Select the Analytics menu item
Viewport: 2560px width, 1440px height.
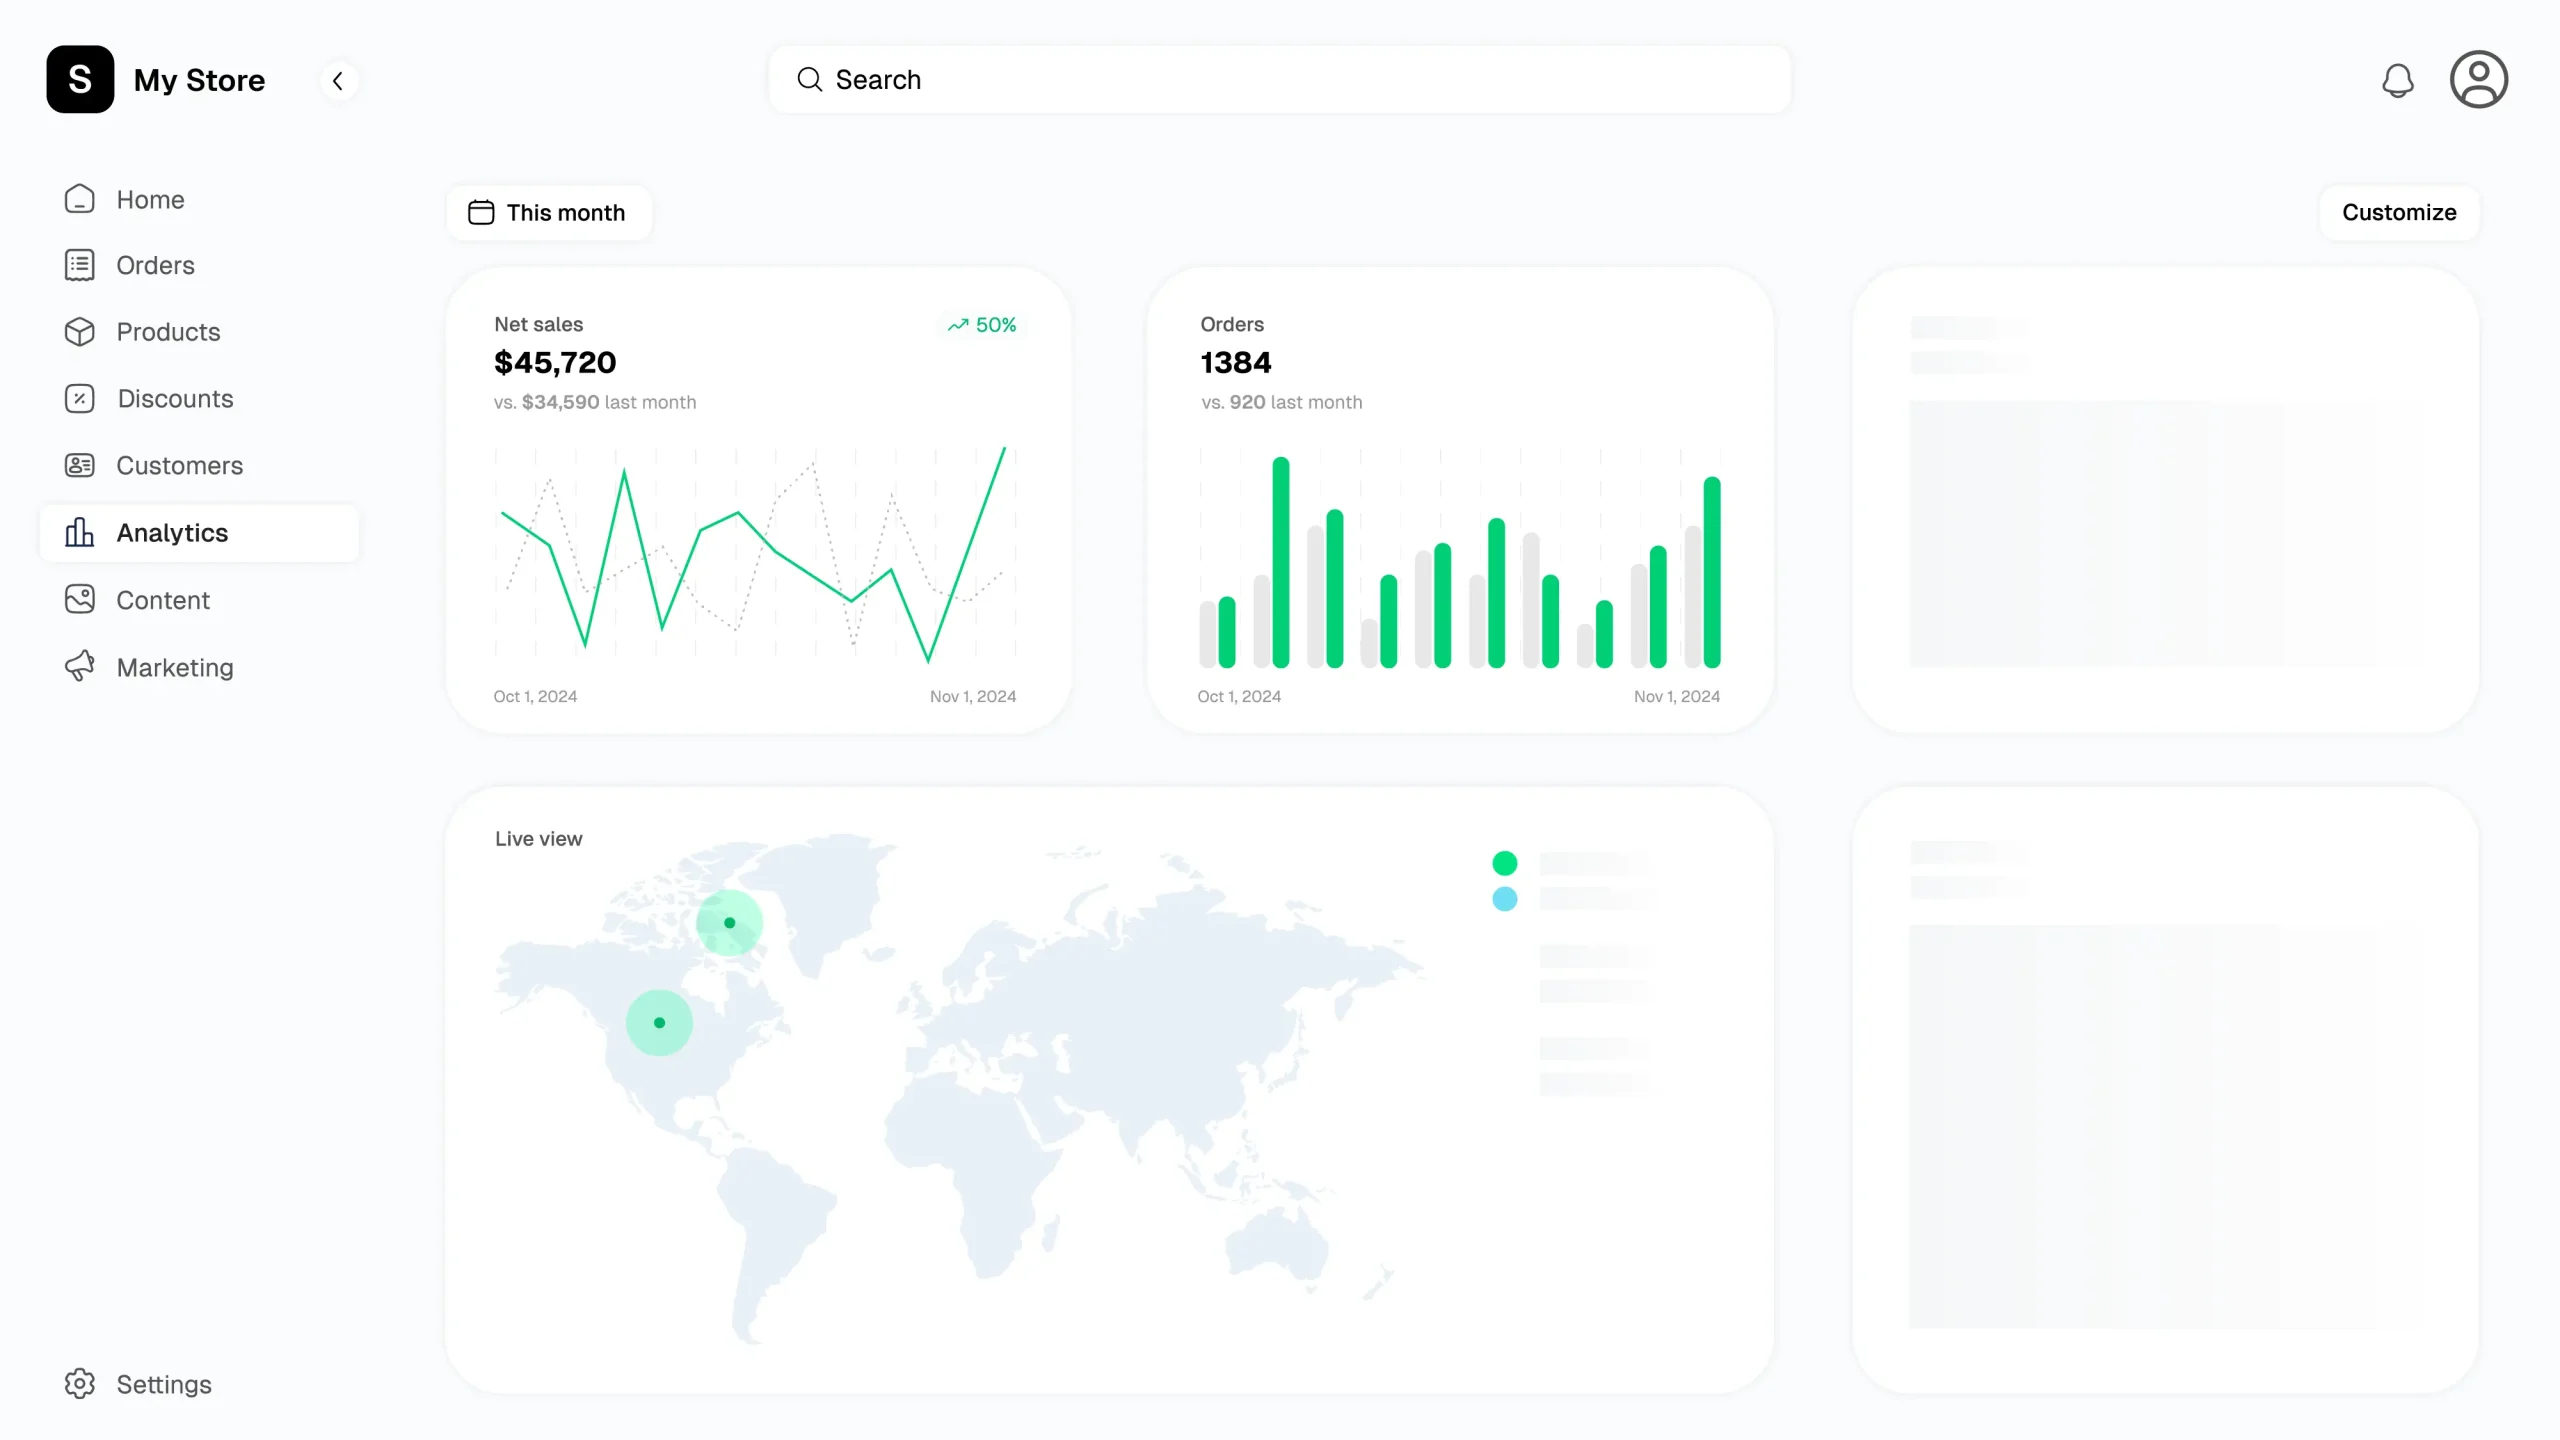tap(172, 533)
